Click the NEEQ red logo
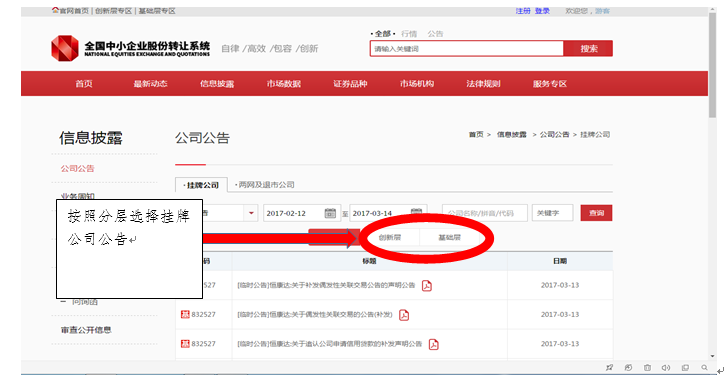This screenshot has height=381, width=724. 65,48
